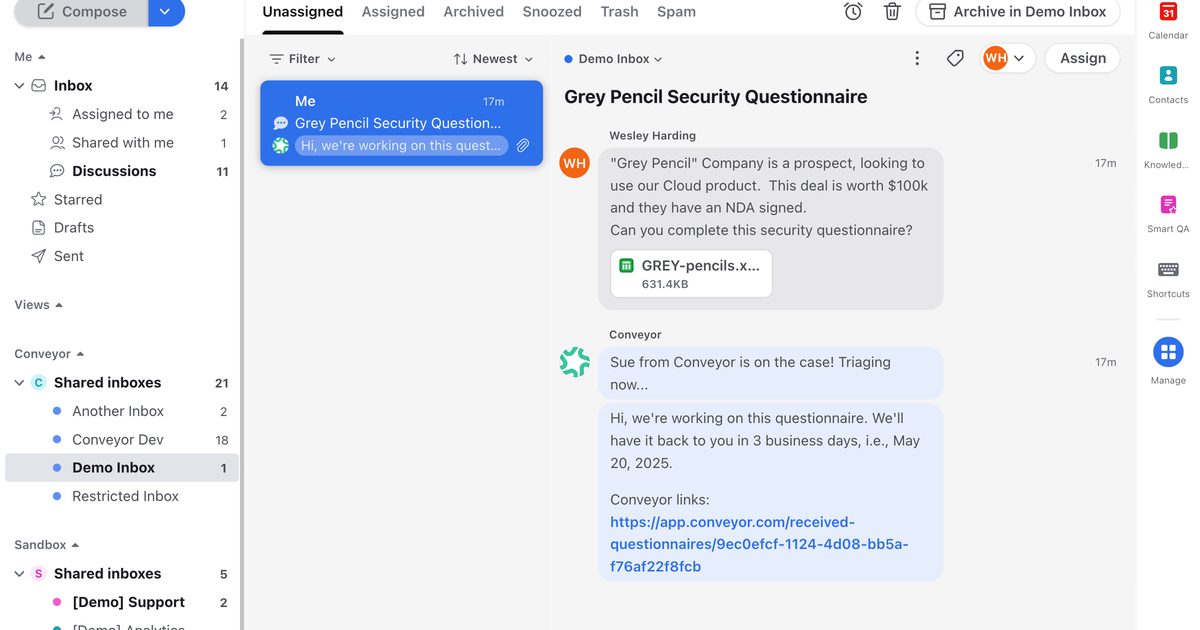Open the Shortcuts keyboard icon
1200x630 pixels.
coord(1168,270)
